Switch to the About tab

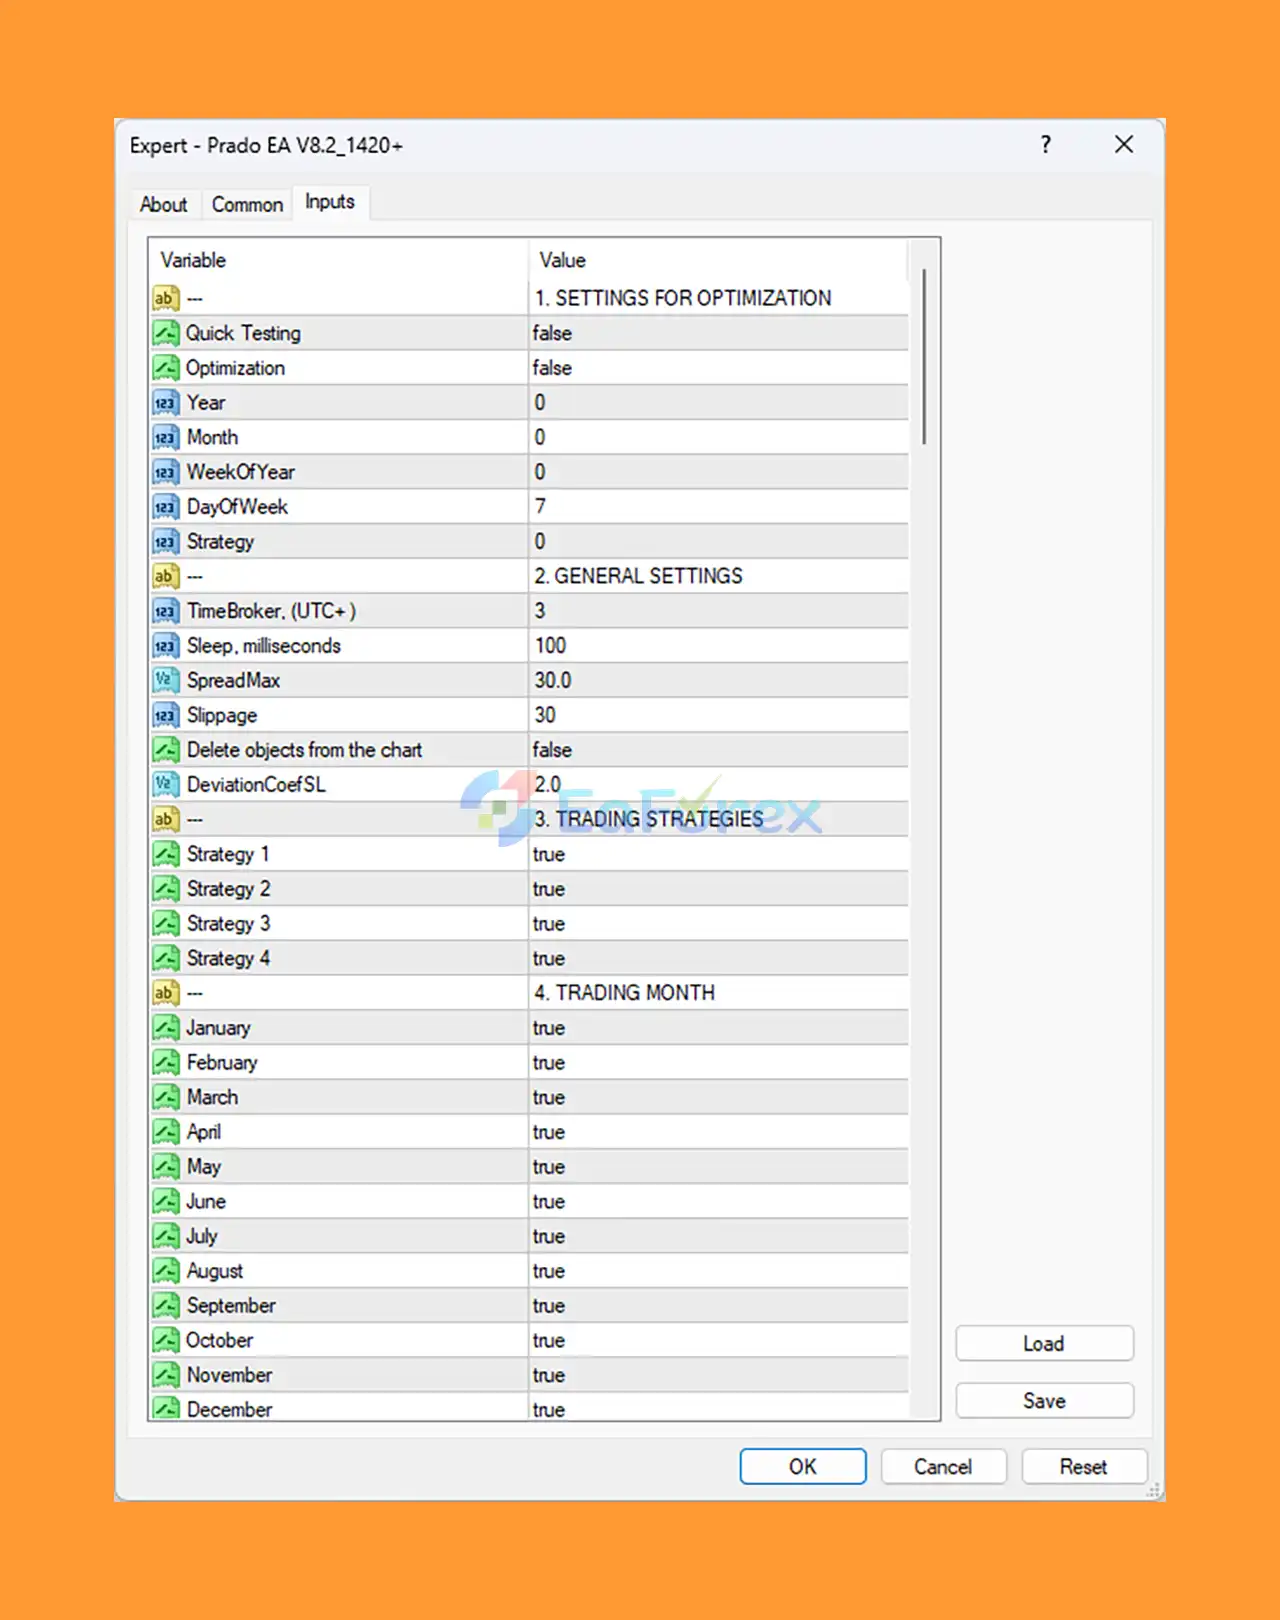pos(163,204)
